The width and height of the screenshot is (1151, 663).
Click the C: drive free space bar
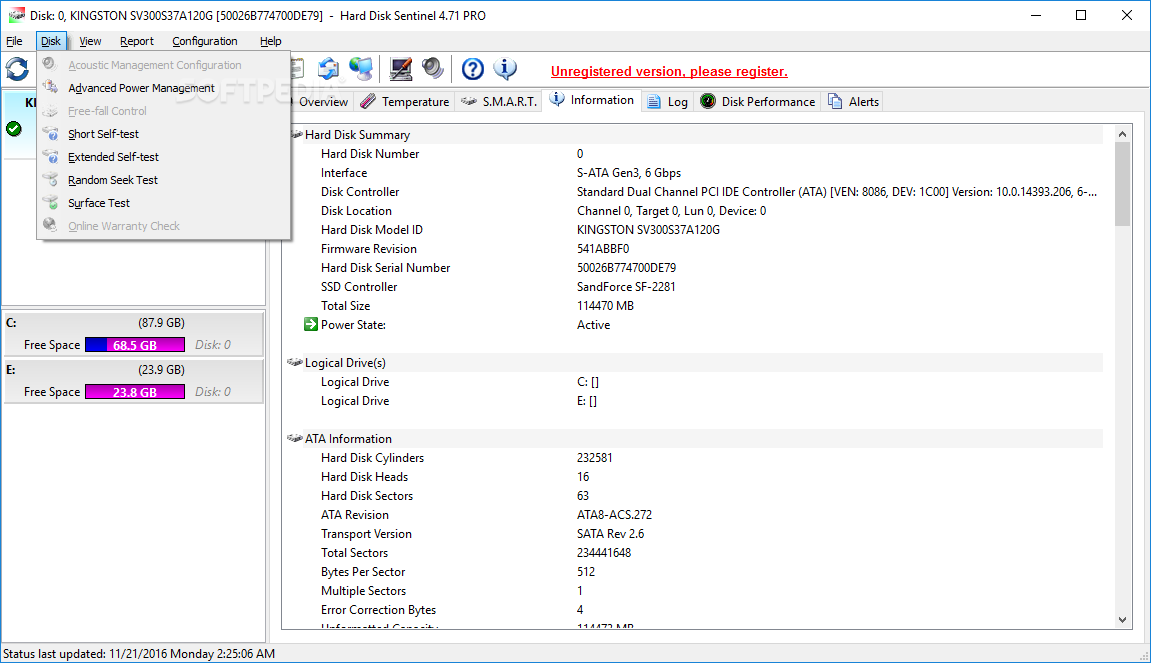(x=135, y=345)
